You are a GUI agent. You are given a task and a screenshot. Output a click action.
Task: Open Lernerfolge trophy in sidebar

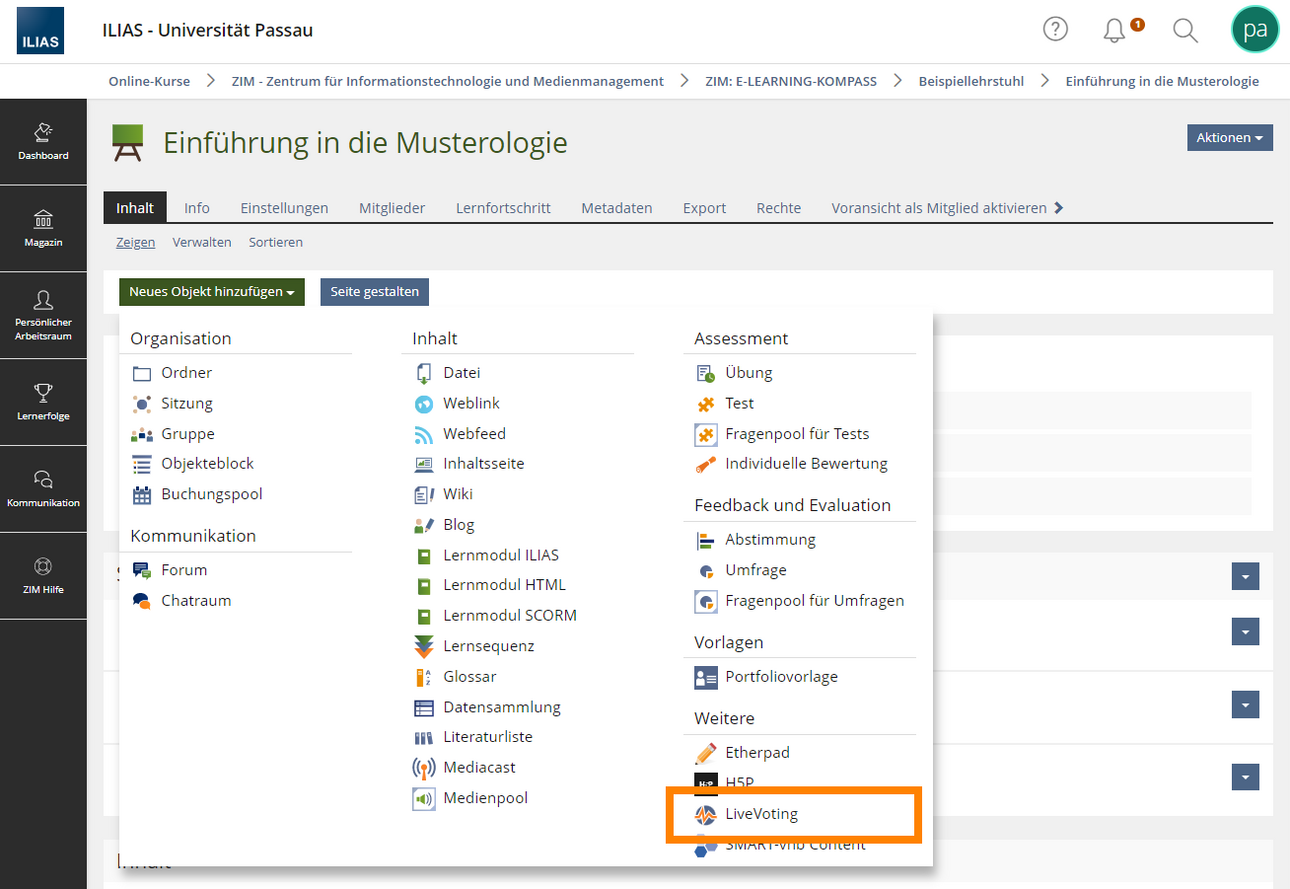click(43, 402)
